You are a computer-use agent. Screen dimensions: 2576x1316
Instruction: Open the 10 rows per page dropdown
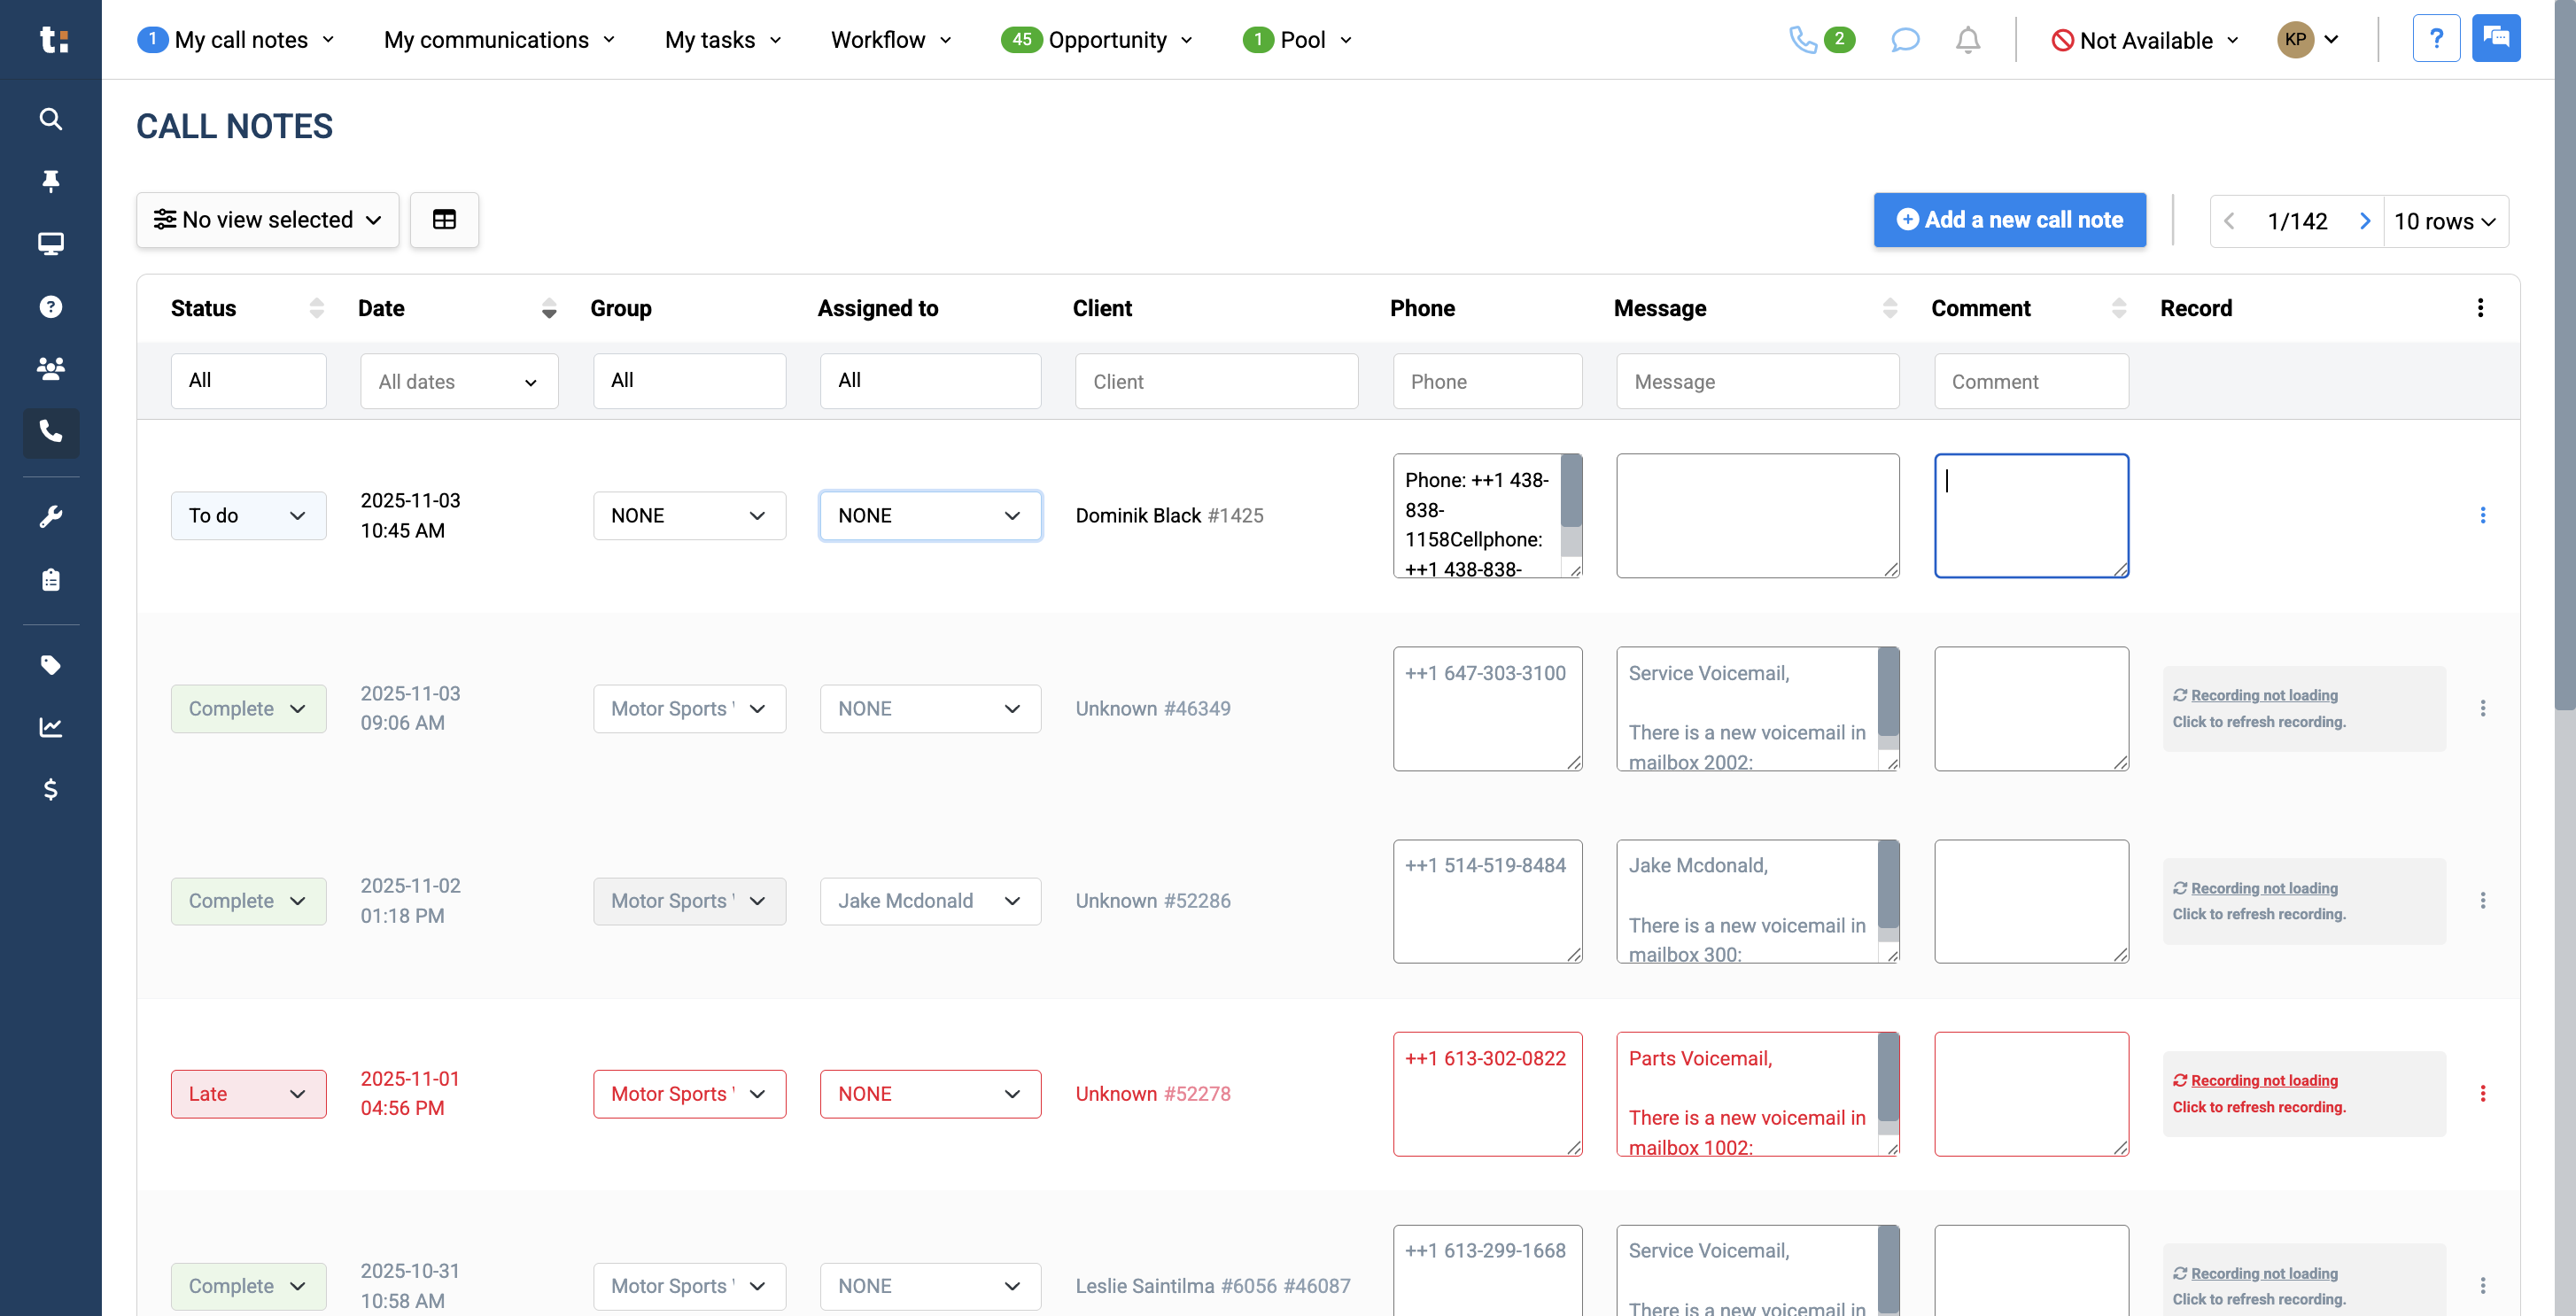[2445, 221]
